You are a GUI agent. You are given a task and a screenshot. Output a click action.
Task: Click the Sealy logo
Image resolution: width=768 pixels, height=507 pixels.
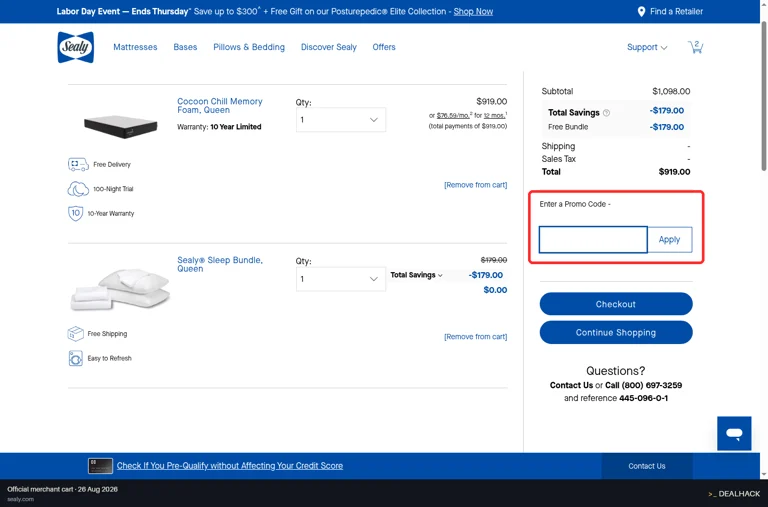(75, 47)
